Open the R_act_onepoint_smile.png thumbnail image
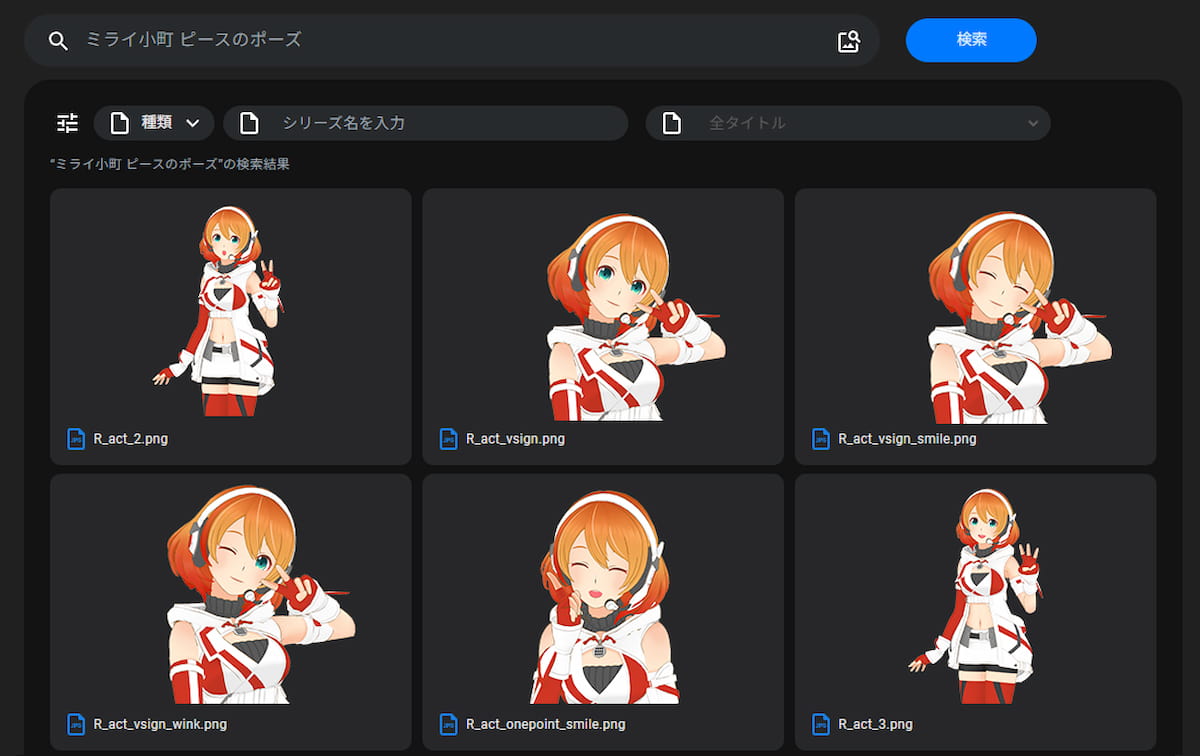Viewport: 1200px width, 756px height. [x=603, y=596]
